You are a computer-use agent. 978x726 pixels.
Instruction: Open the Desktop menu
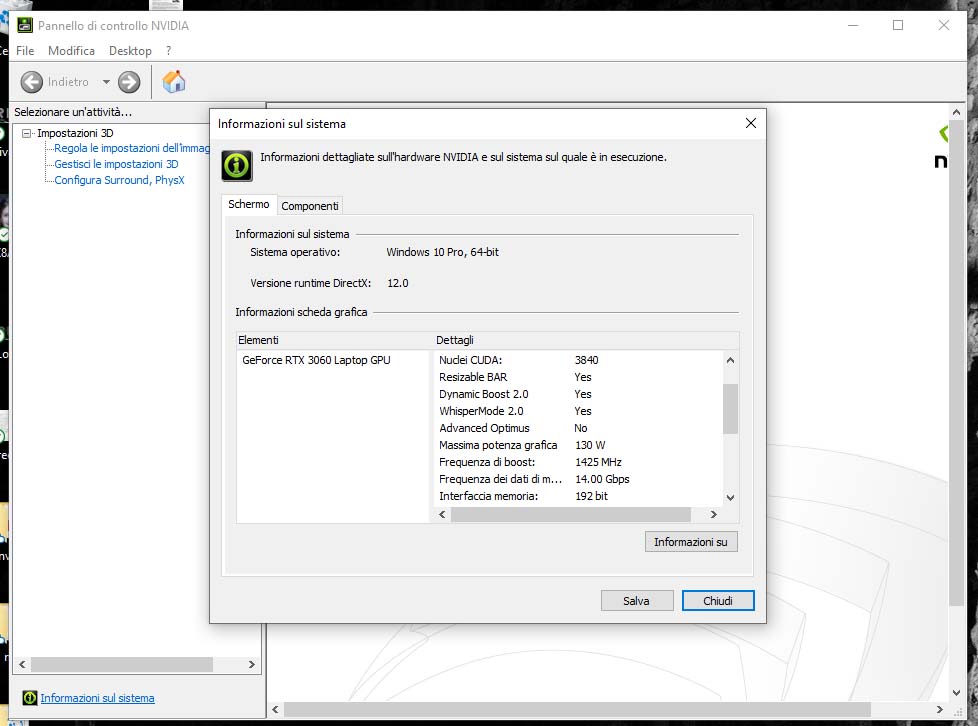pos(130,51)
